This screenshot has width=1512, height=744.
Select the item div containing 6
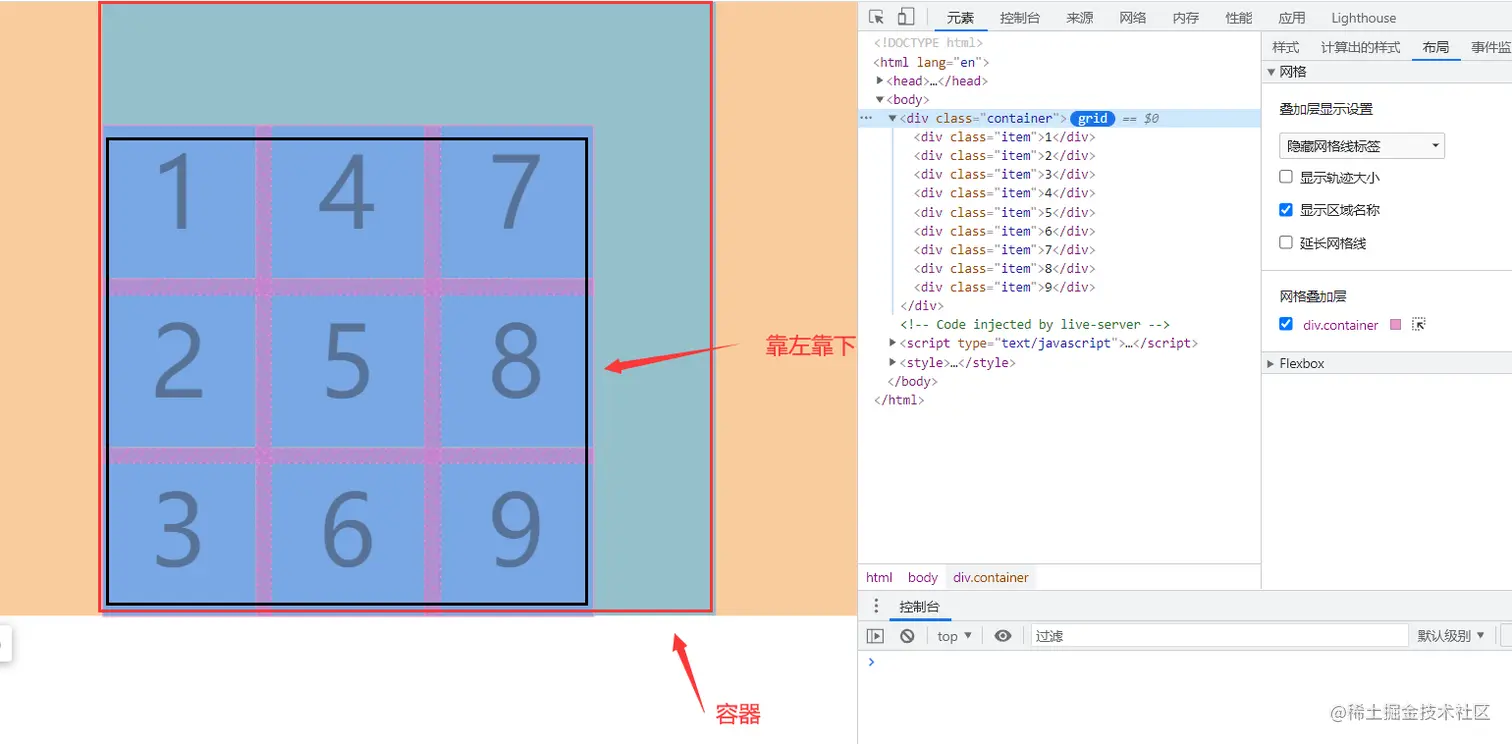(x=1005, y=231)
